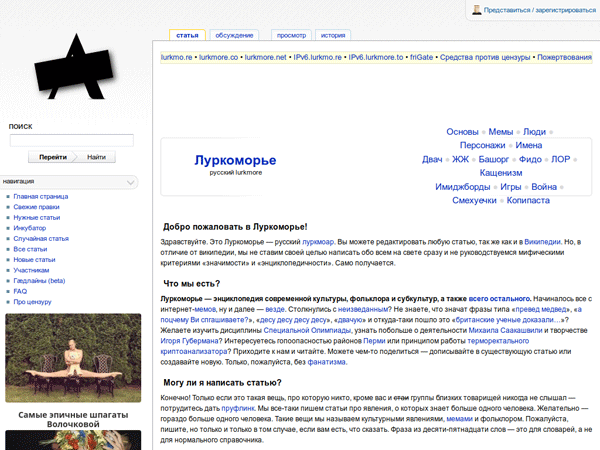Screen dimensions: 600x450
Task: Open the Все статьи link
Action: coord(30,249)
